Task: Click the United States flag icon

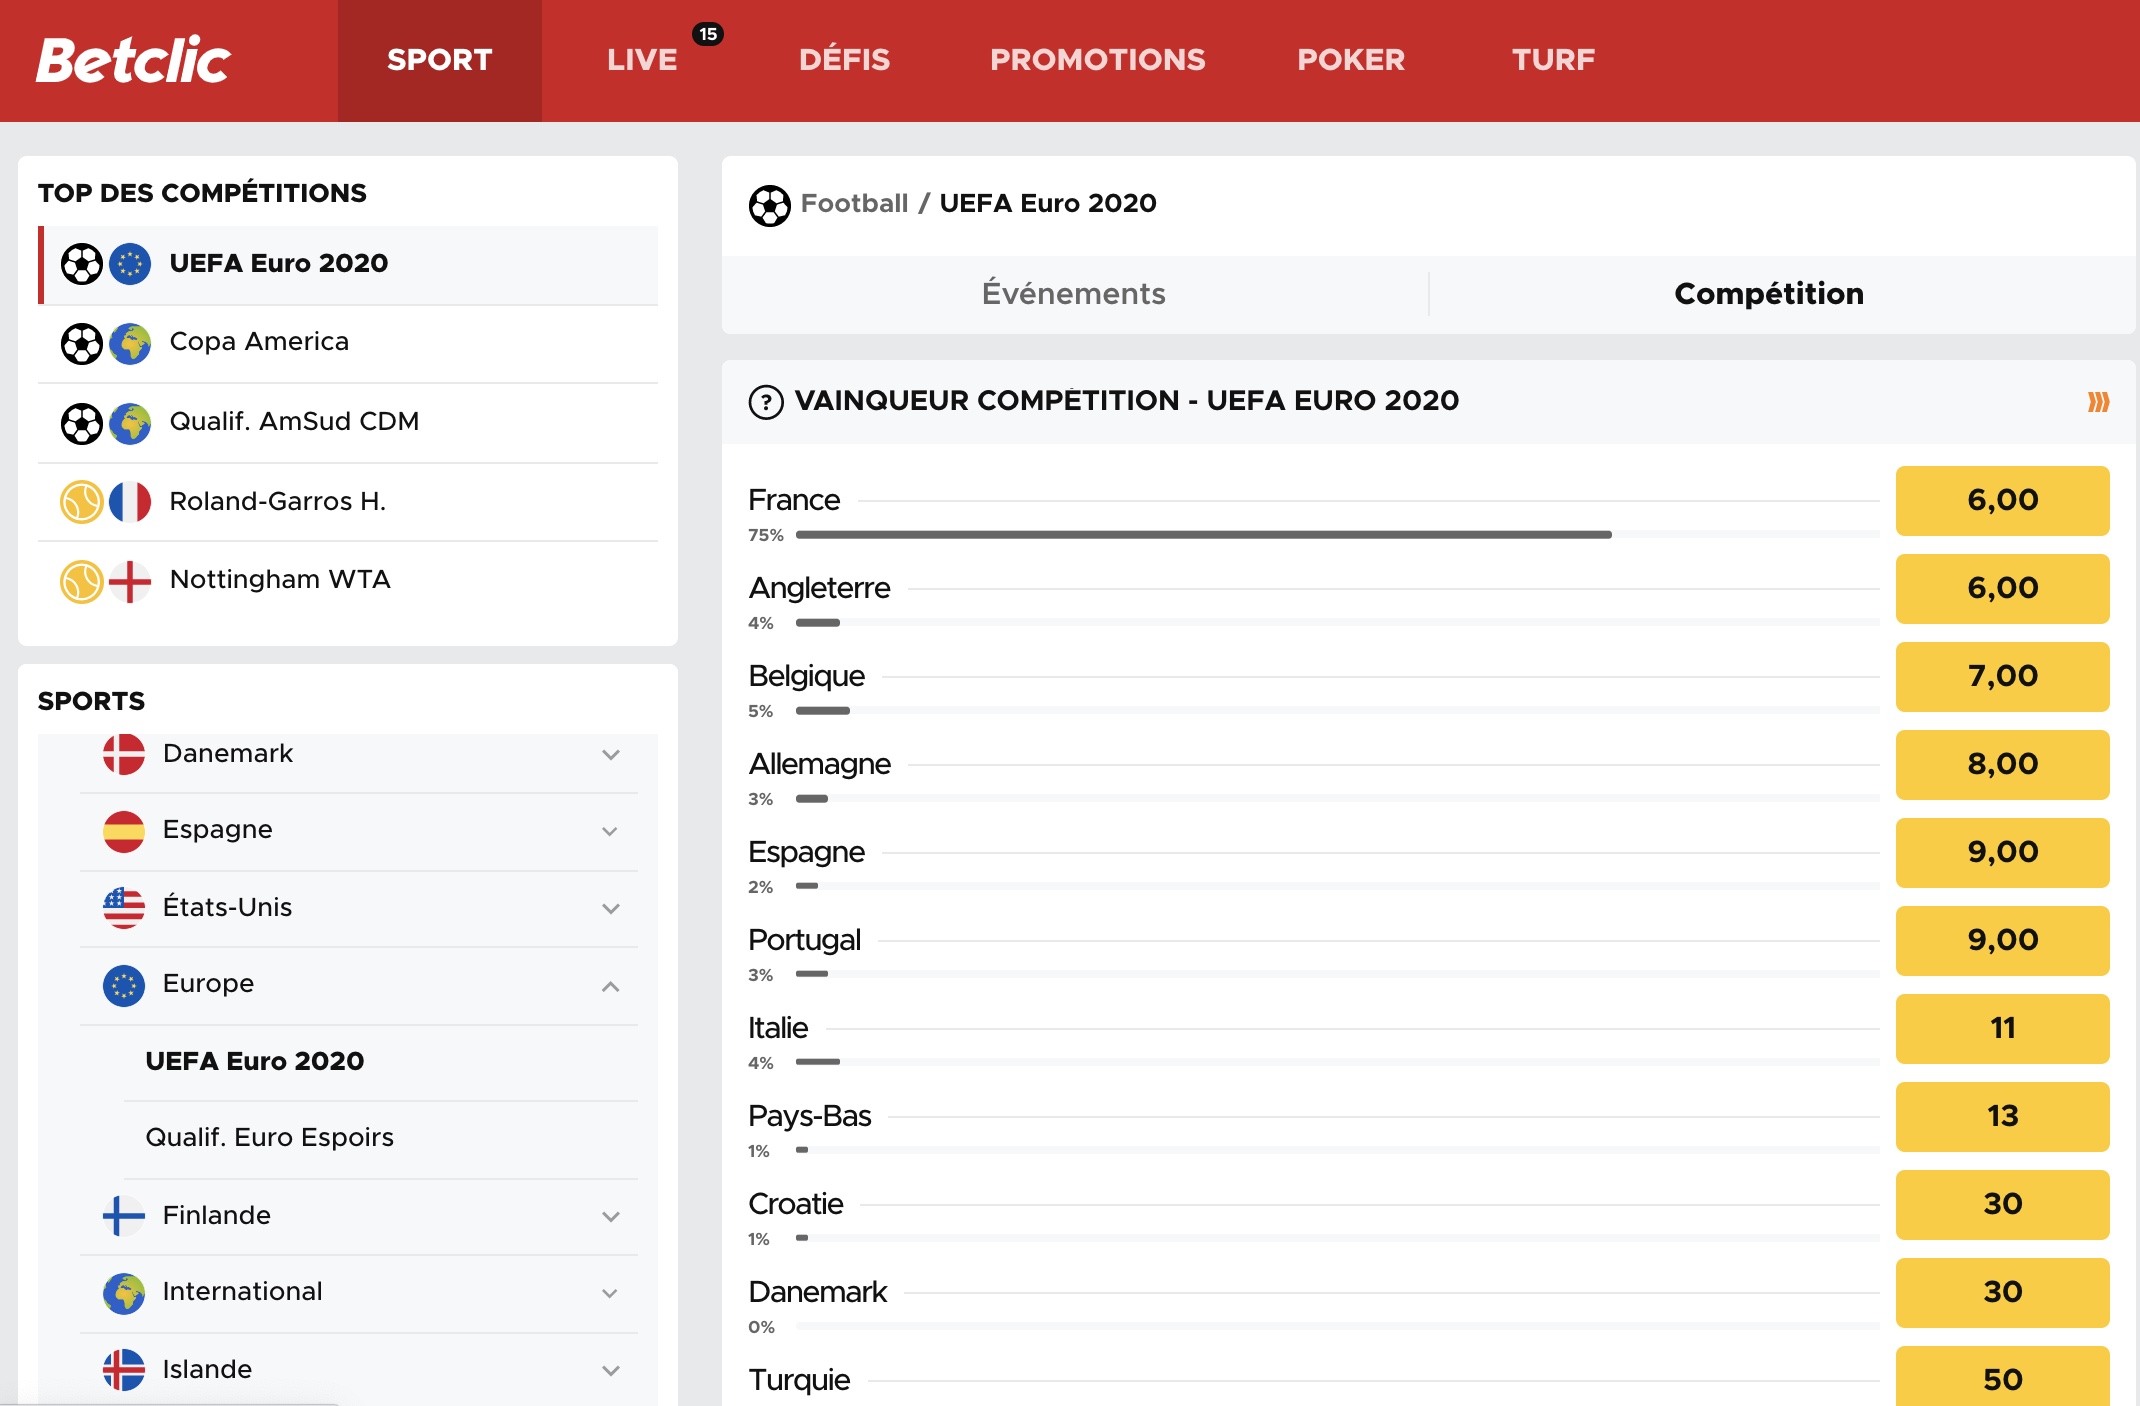Action: [x=124, y=908]
